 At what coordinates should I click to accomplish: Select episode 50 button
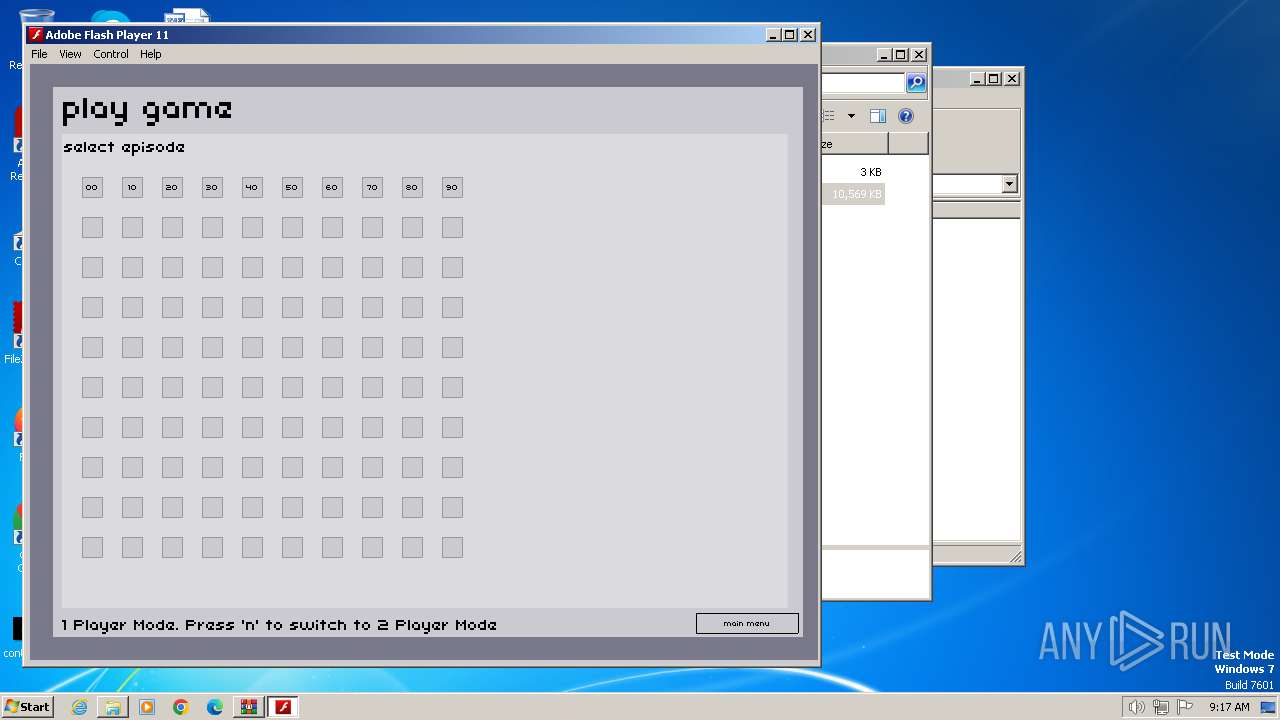292,187
